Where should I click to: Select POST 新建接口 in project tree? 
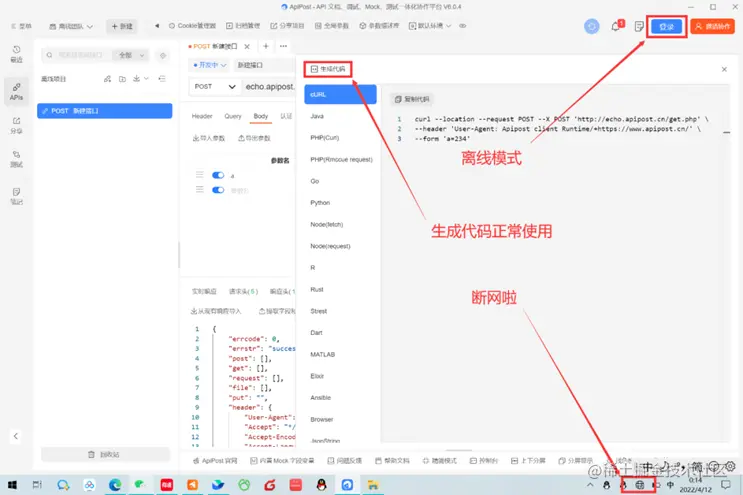click(105, 111)
